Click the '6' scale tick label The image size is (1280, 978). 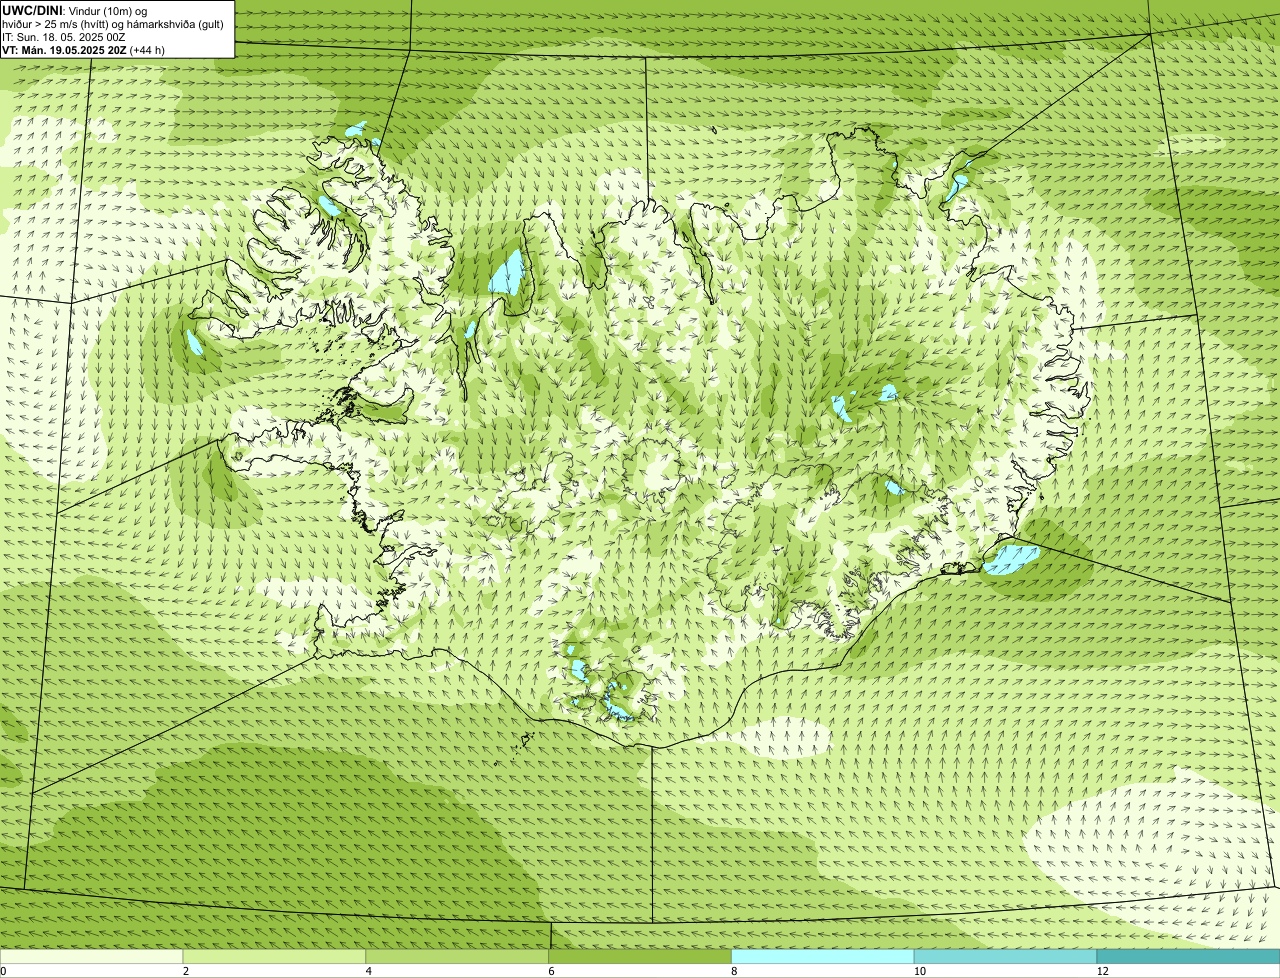click(551, 971)
